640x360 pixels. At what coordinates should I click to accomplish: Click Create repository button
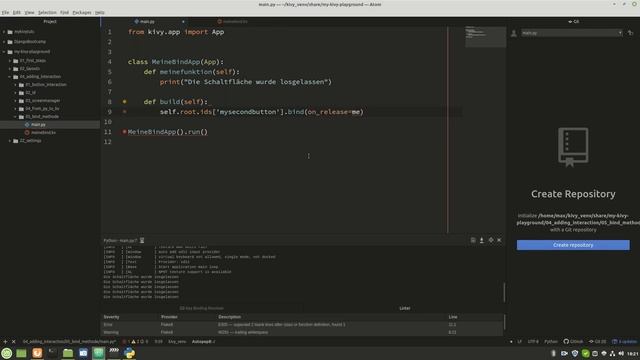(573, 245)
